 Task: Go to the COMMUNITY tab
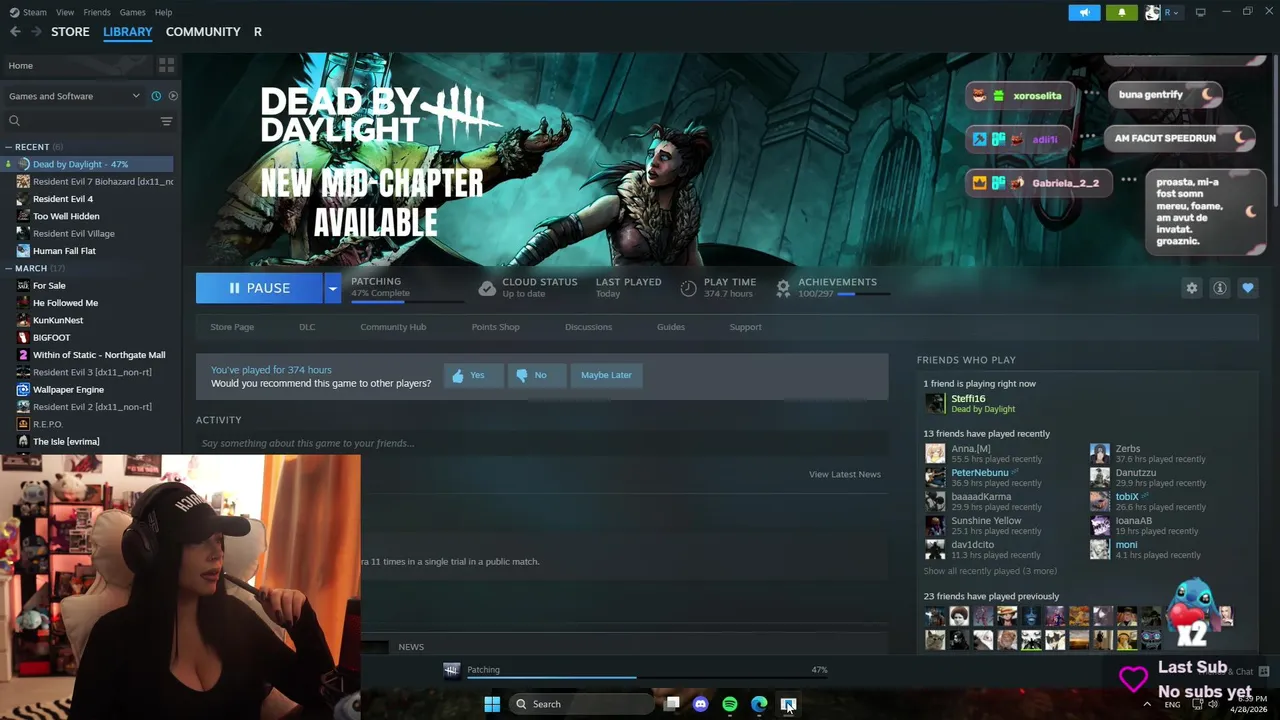pos(203,32)
